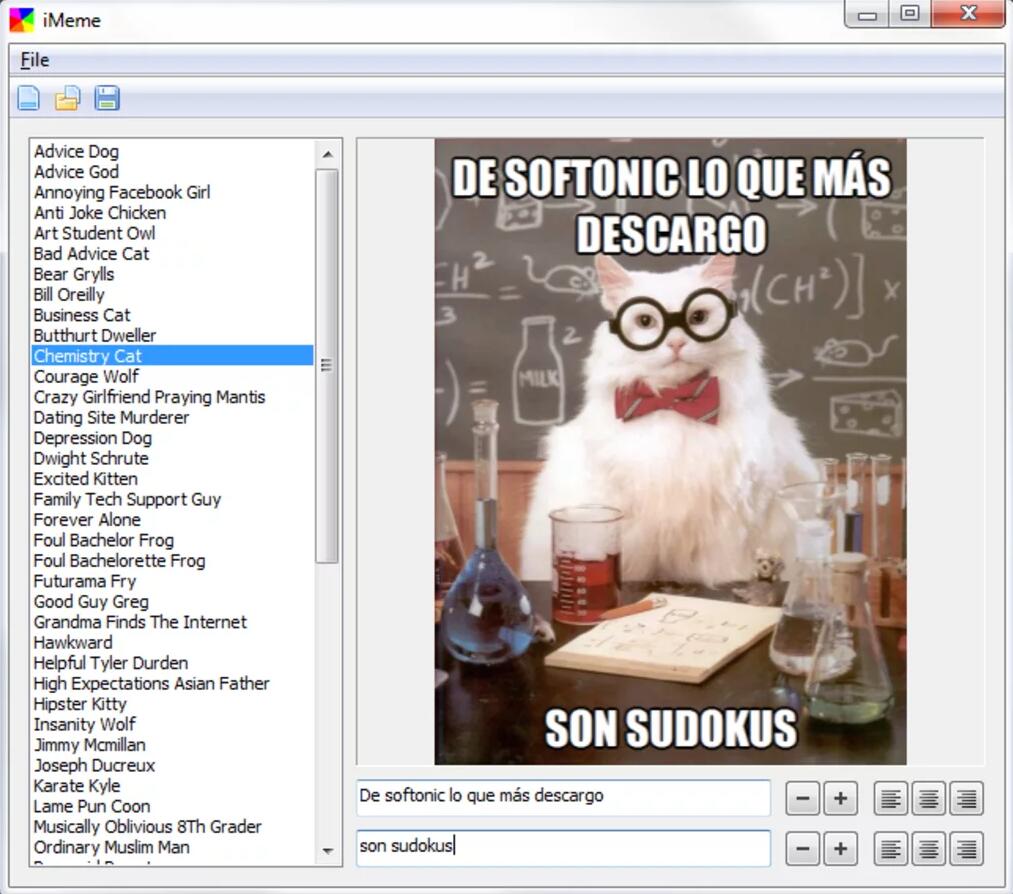Open the File menu
The height and width of the screenshot is (894, 1013).
[x=35, y=60]
